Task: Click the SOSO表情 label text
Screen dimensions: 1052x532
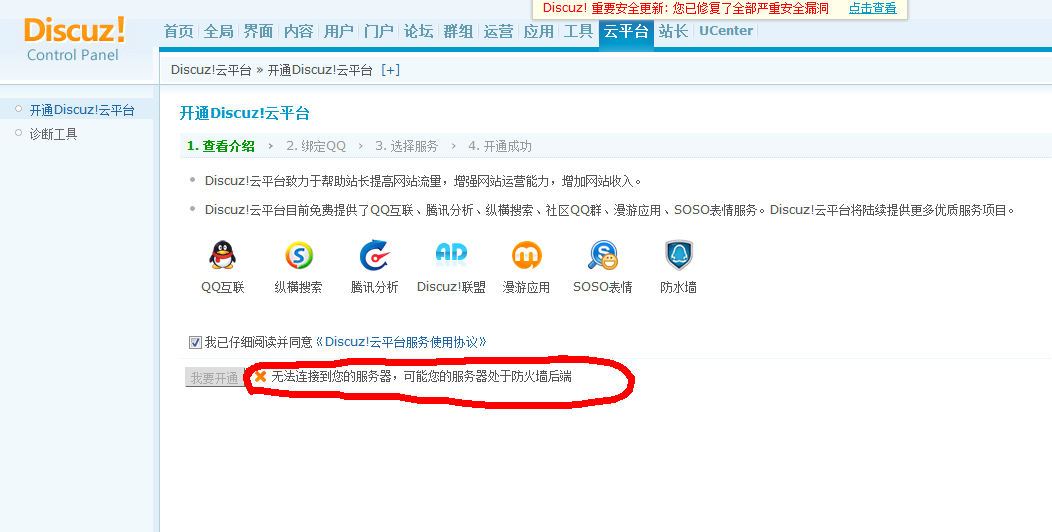Action: pos(602,287)
